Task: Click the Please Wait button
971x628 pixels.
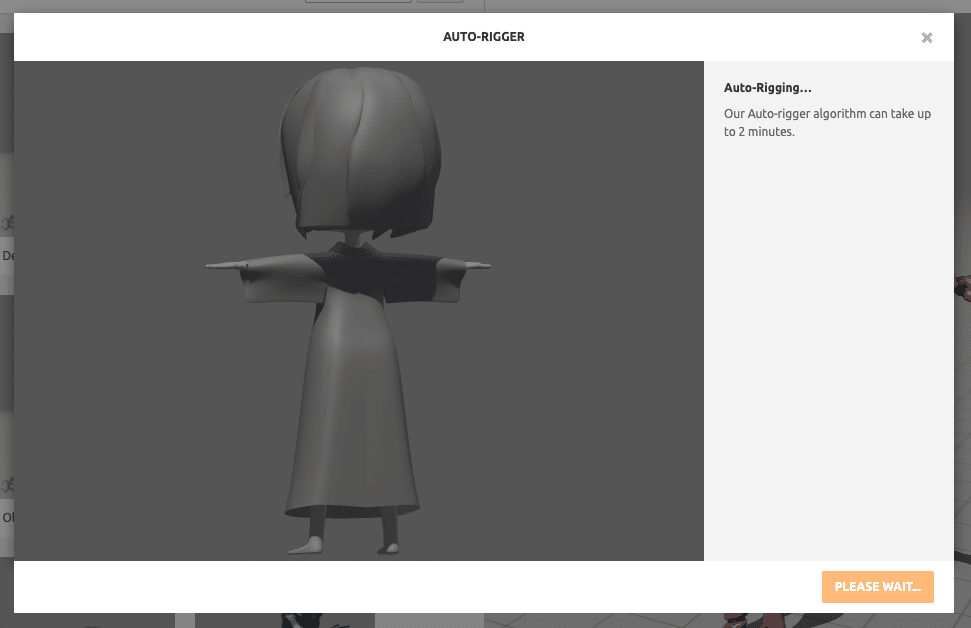Action: coord(877,587)
